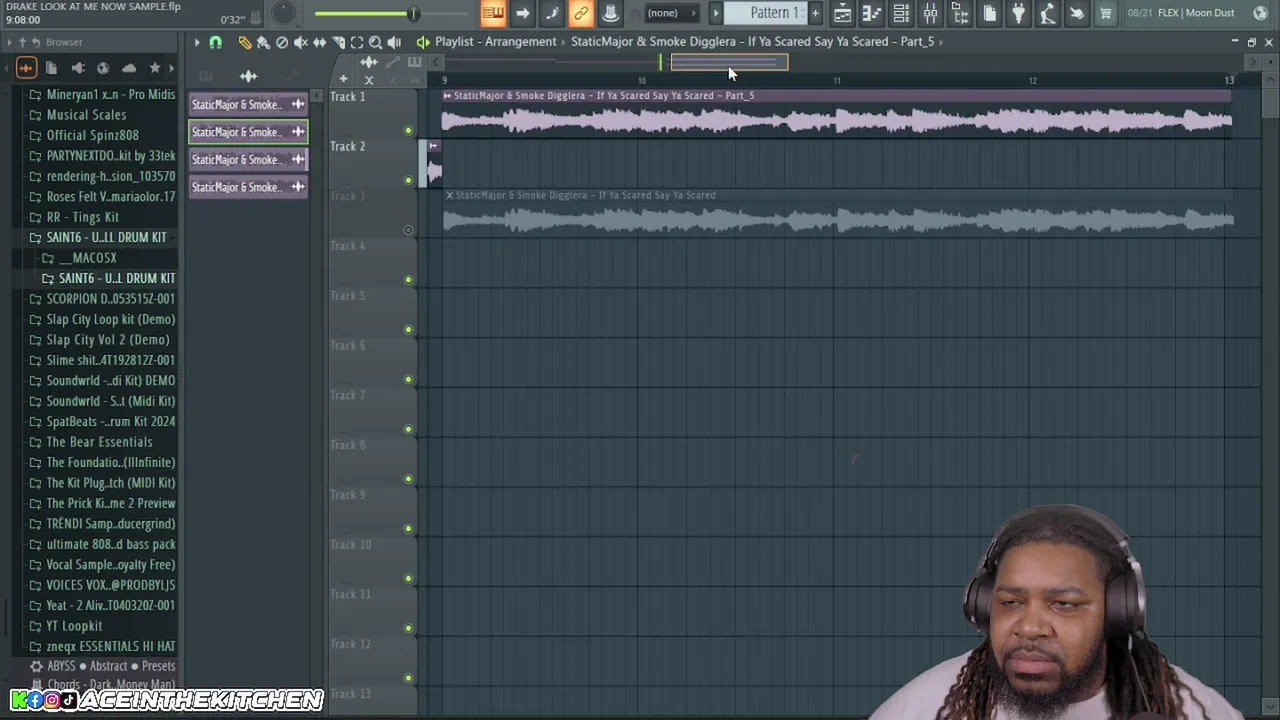Open the shopping cart content library
The image size is (1280, 720).
tap(1106, 13)
